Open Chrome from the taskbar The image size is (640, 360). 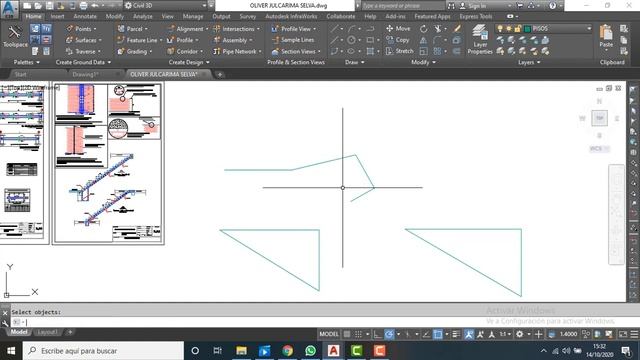click(287, 351)
